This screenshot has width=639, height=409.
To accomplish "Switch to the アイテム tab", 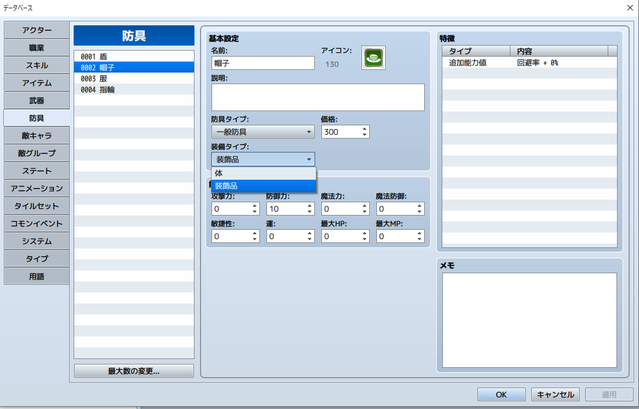I will [37, 83].
